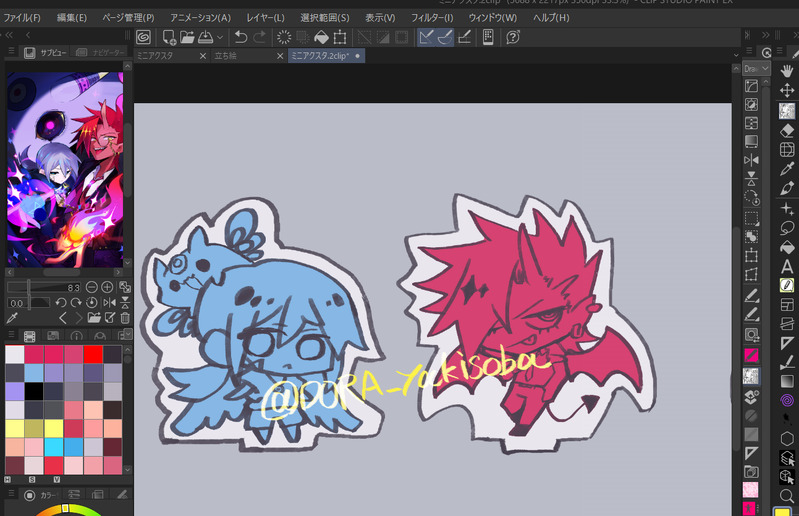Open the ページ管理(P) menu
The height and width of the screenshot is (516, 799).
coord(128,18)
